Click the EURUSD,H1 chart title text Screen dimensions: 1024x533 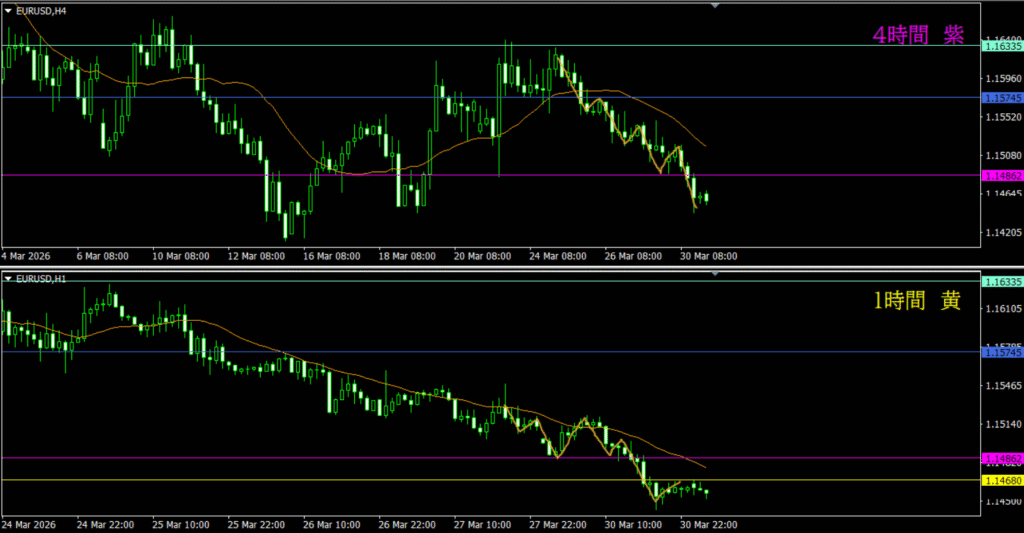coord(41,277)
